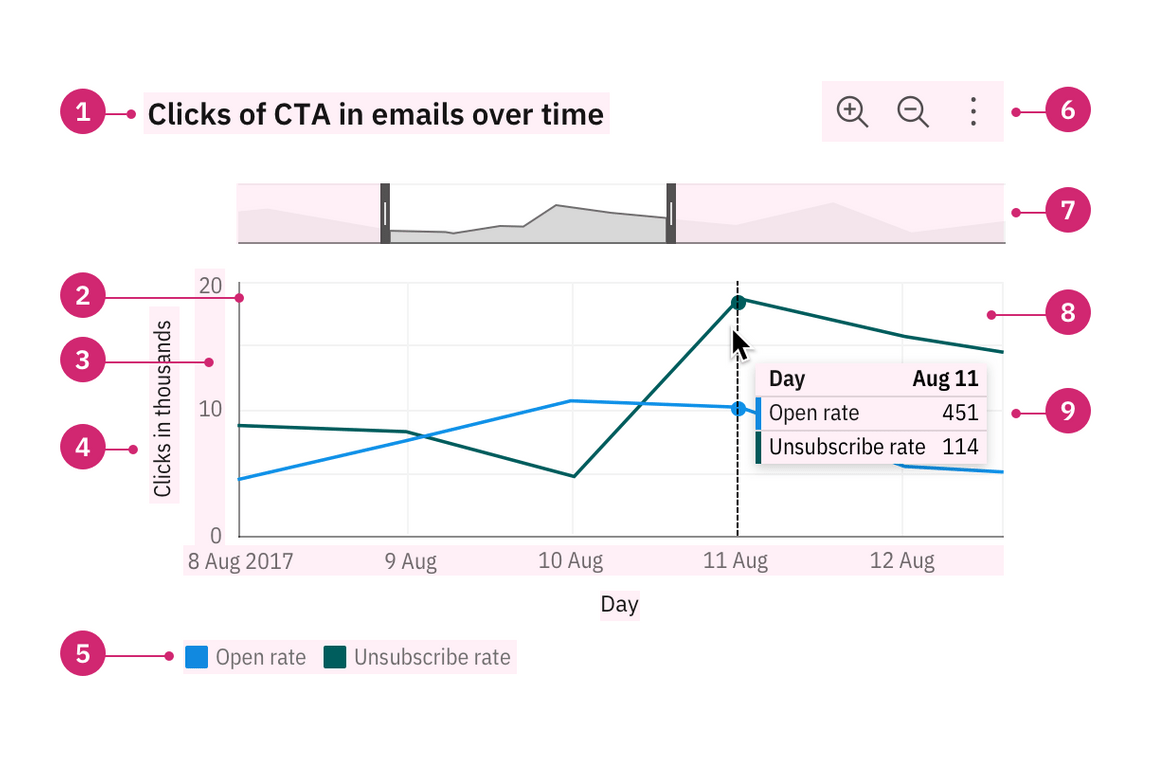This screenshot has width=1152, height=767.
Task: Click annotation marker number 5
Action: (83, 653)
